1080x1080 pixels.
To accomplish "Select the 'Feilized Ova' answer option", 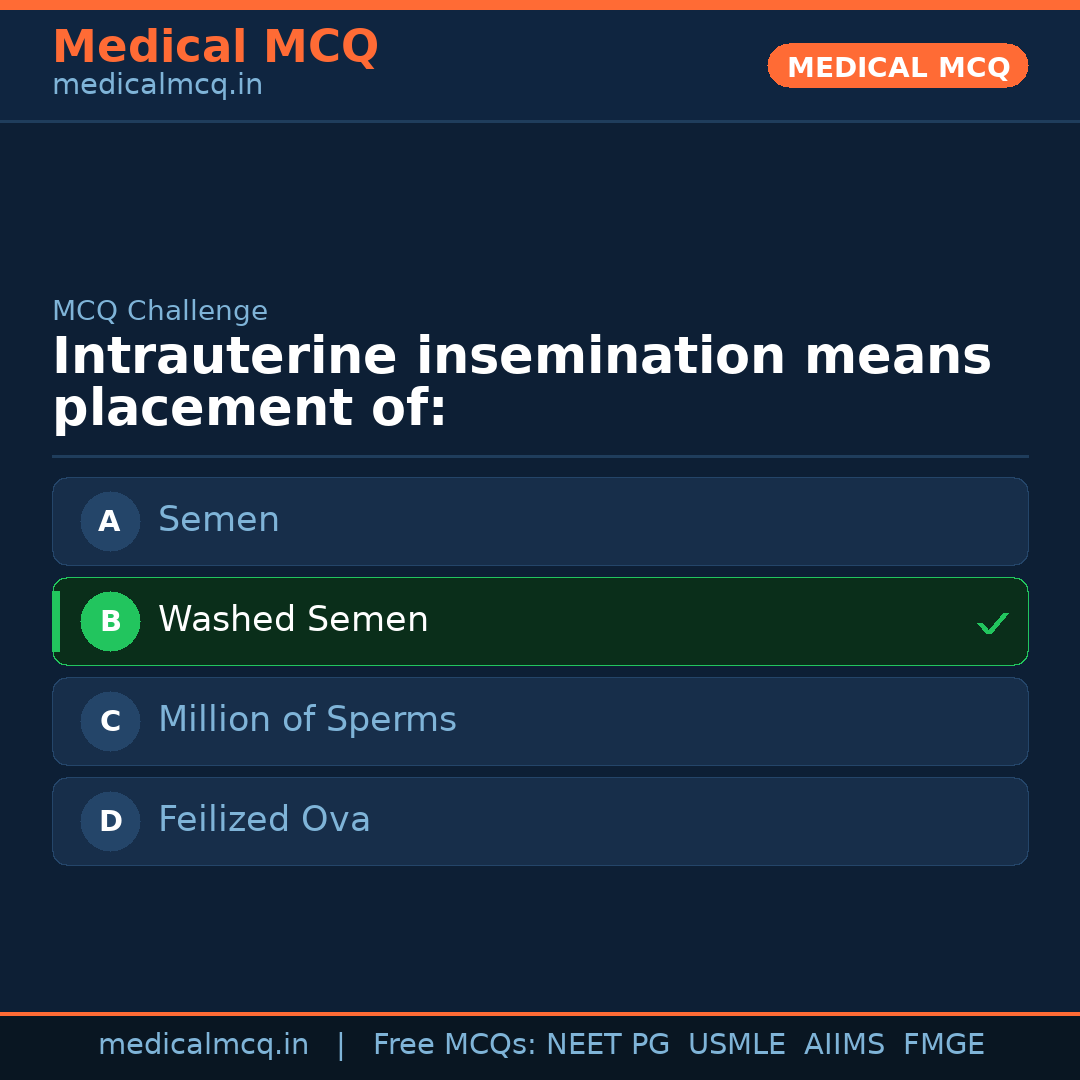I will pyautogui.click(x=264, y=820).
